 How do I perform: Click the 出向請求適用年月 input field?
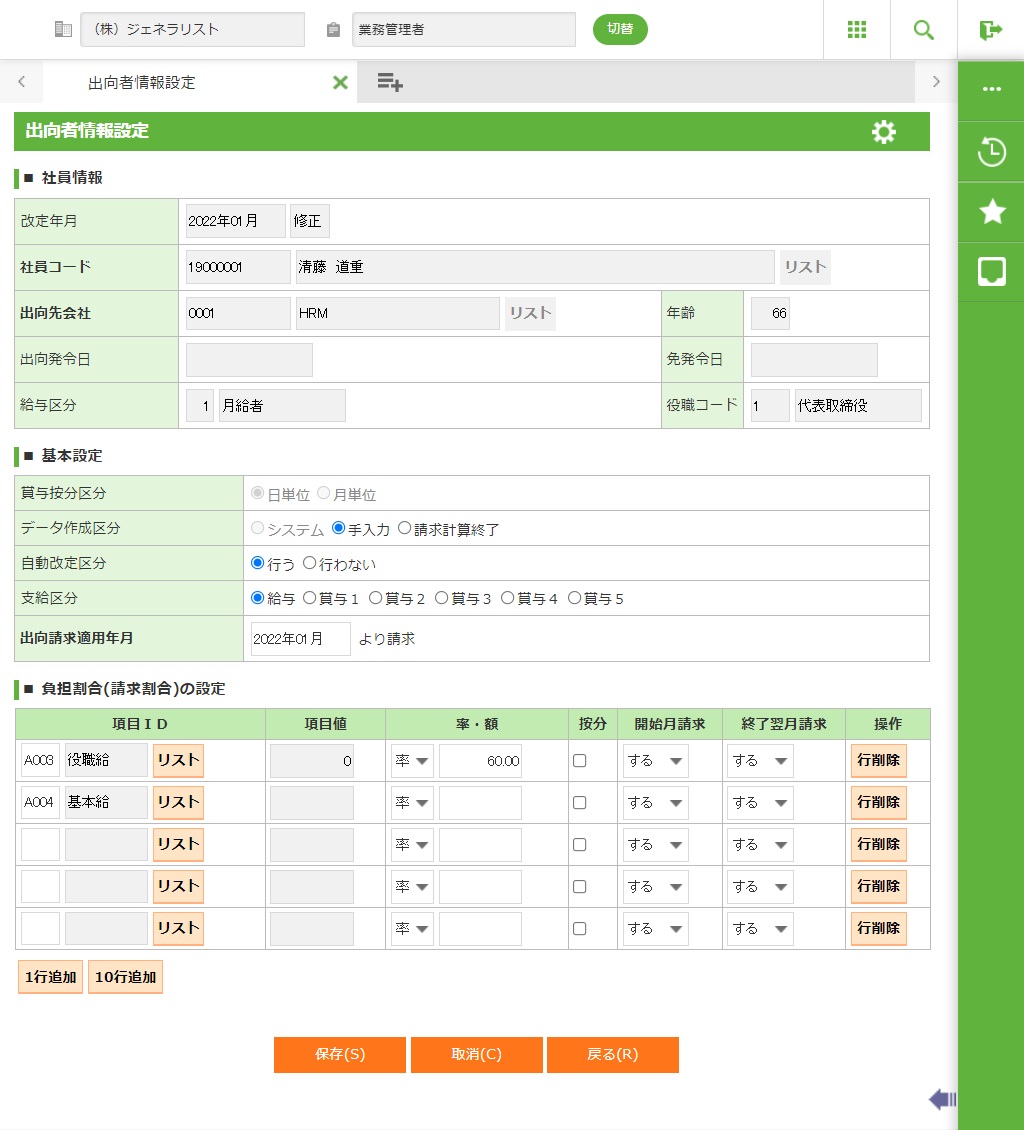300,639
